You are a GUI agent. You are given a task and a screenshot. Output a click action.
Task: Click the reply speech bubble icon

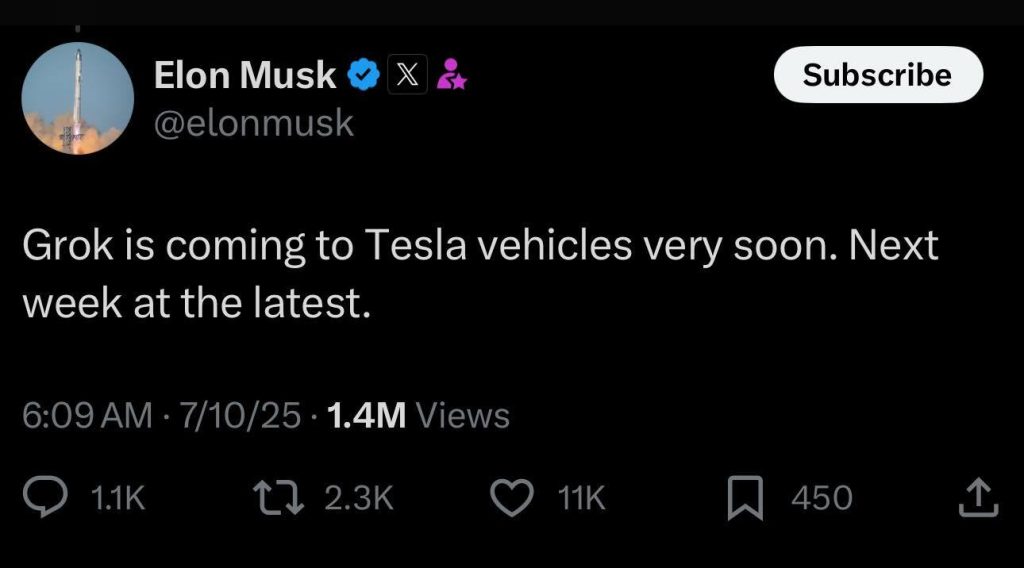tap(45, 498)
